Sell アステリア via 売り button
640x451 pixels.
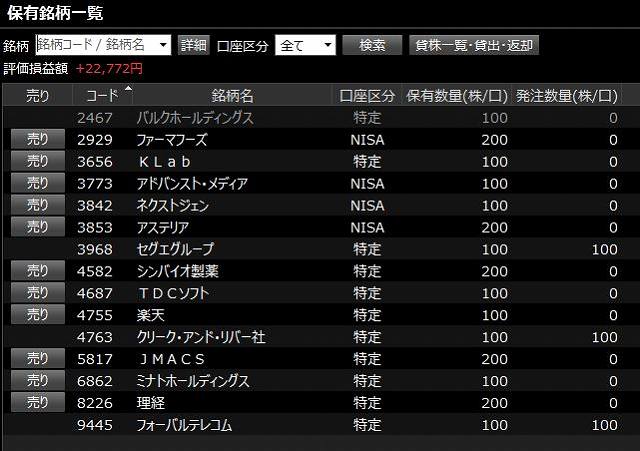(38, 227)
